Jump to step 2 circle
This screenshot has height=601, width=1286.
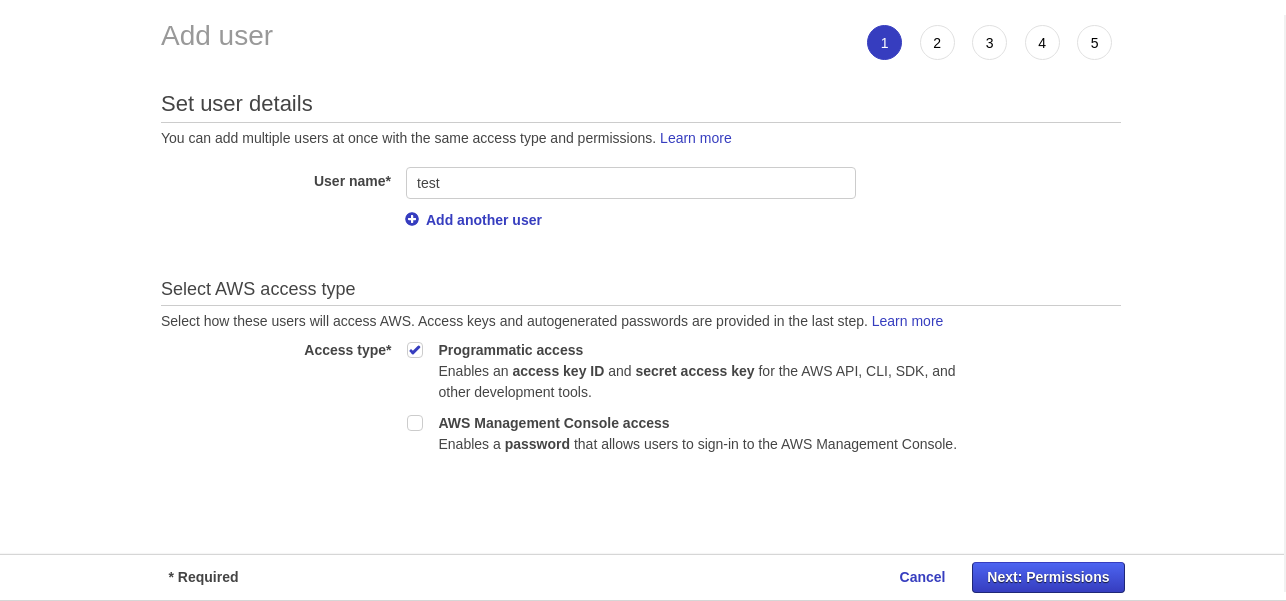[937, 43]
